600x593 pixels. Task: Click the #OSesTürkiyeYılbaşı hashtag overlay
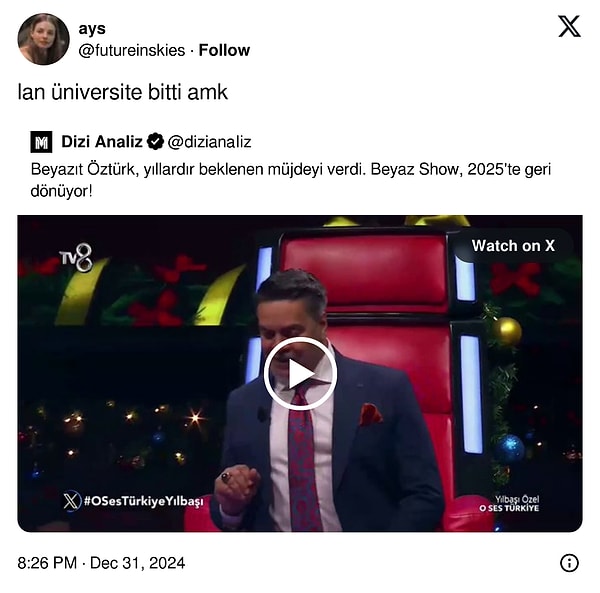(x=143, y=501)
